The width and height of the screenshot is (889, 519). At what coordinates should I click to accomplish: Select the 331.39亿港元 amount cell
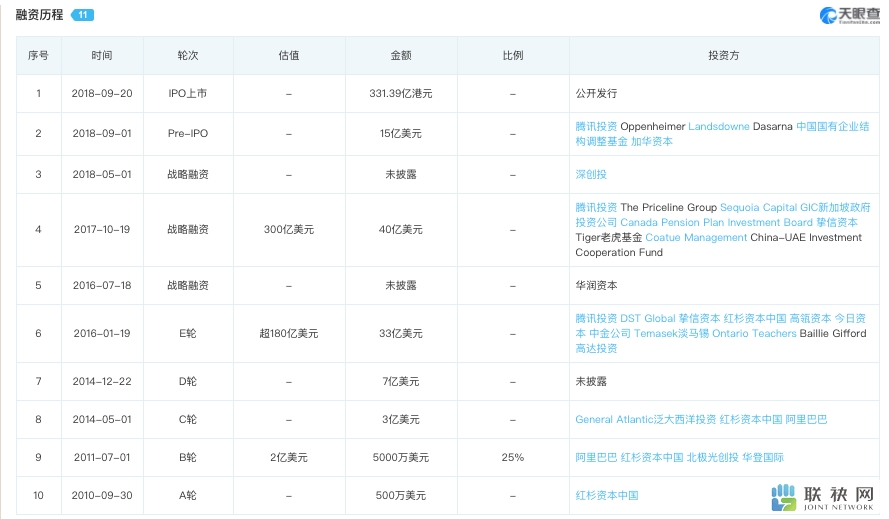pos(401,93)
